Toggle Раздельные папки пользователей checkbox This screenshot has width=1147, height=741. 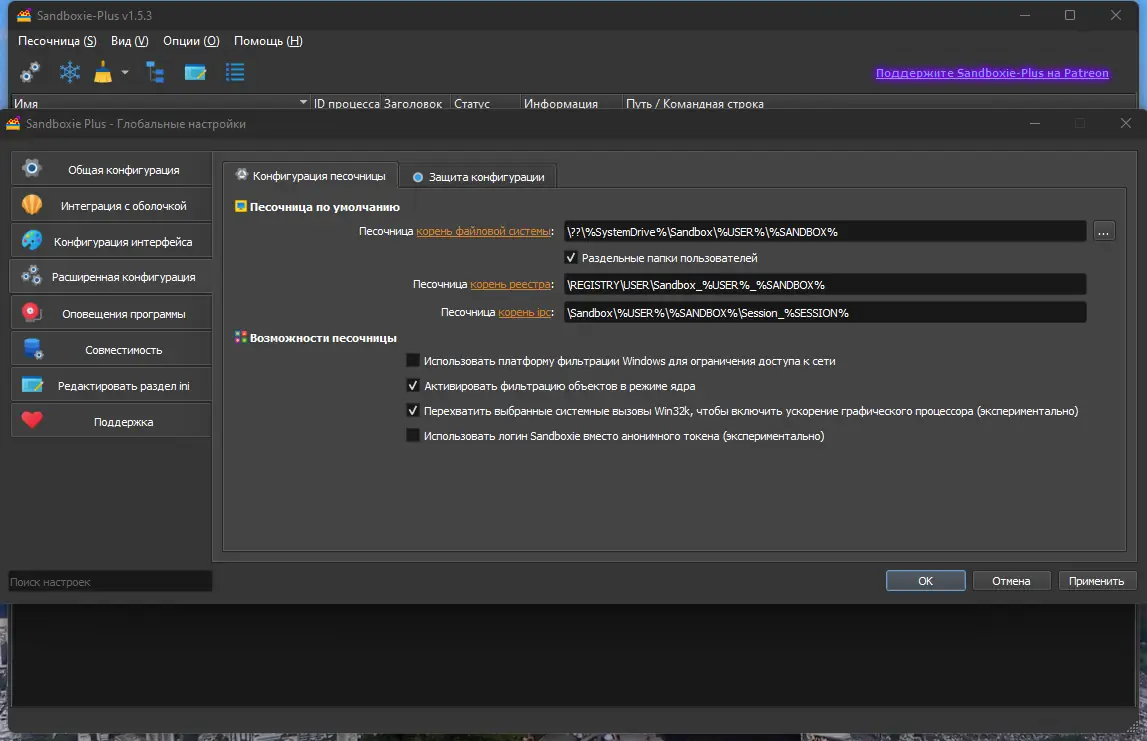[x=571, y=257]
